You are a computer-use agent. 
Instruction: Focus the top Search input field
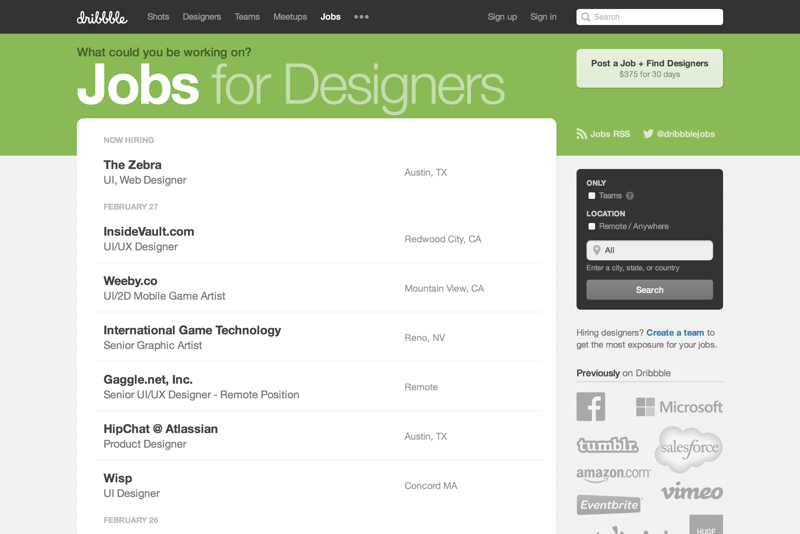click(x=649, y=17)
